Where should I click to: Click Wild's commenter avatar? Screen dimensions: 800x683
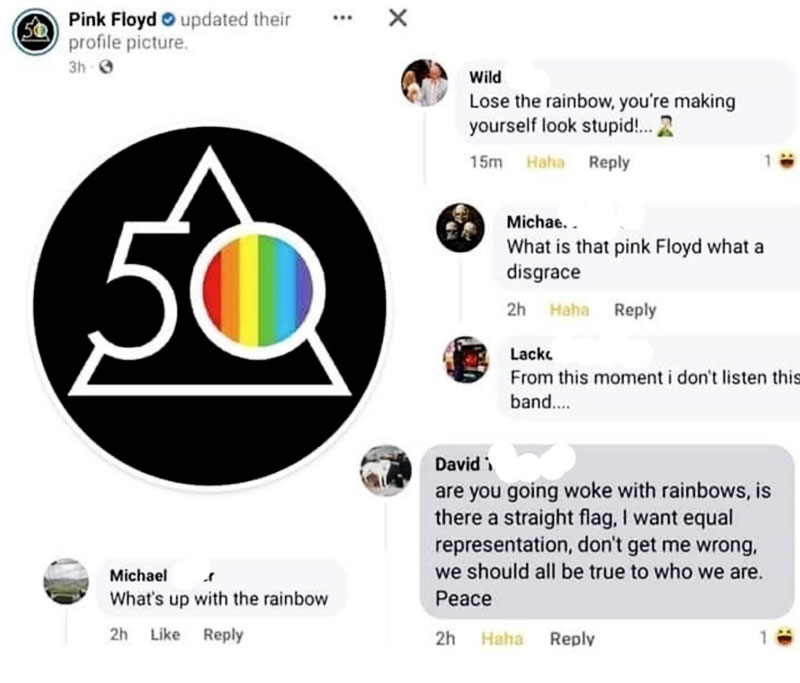[x=424, y=83]
